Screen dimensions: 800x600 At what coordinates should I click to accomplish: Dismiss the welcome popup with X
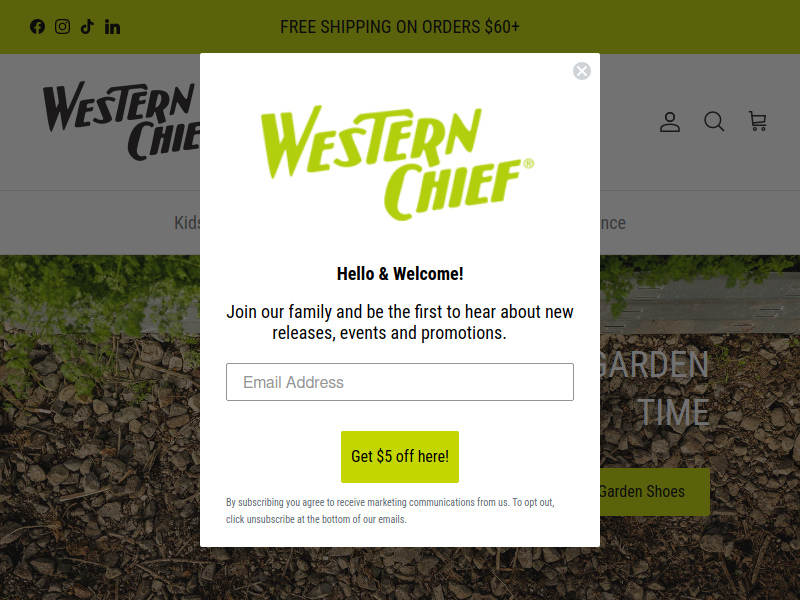click(x=582, y=71)
